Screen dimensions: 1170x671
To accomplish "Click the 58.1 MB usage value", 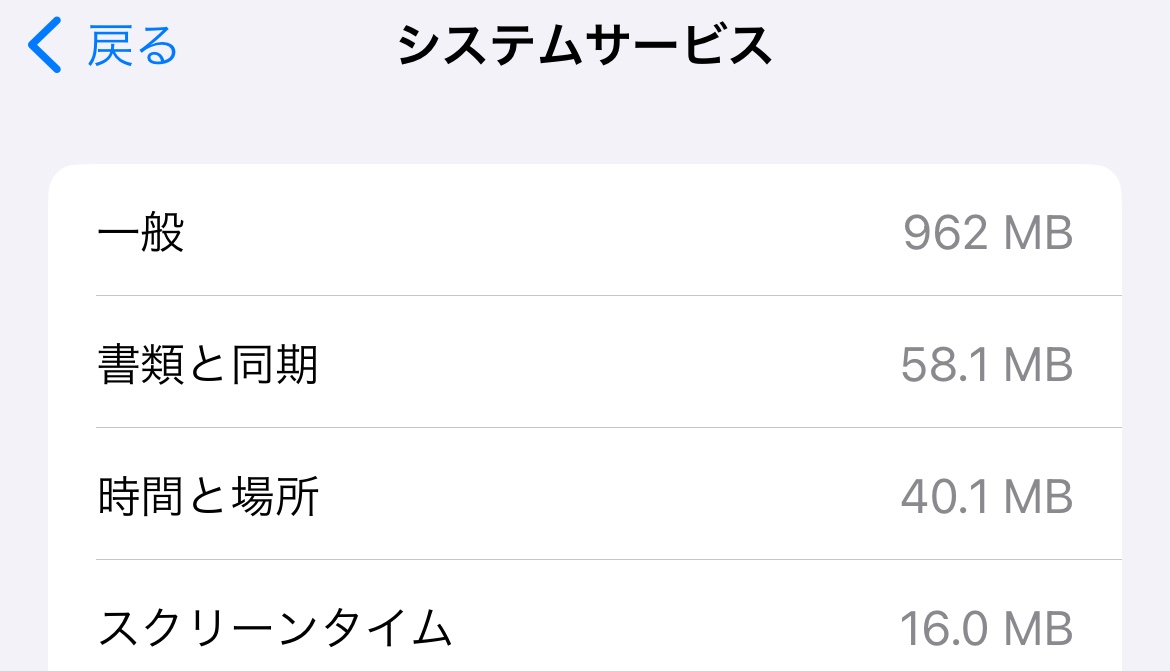I will click(986, 365).
